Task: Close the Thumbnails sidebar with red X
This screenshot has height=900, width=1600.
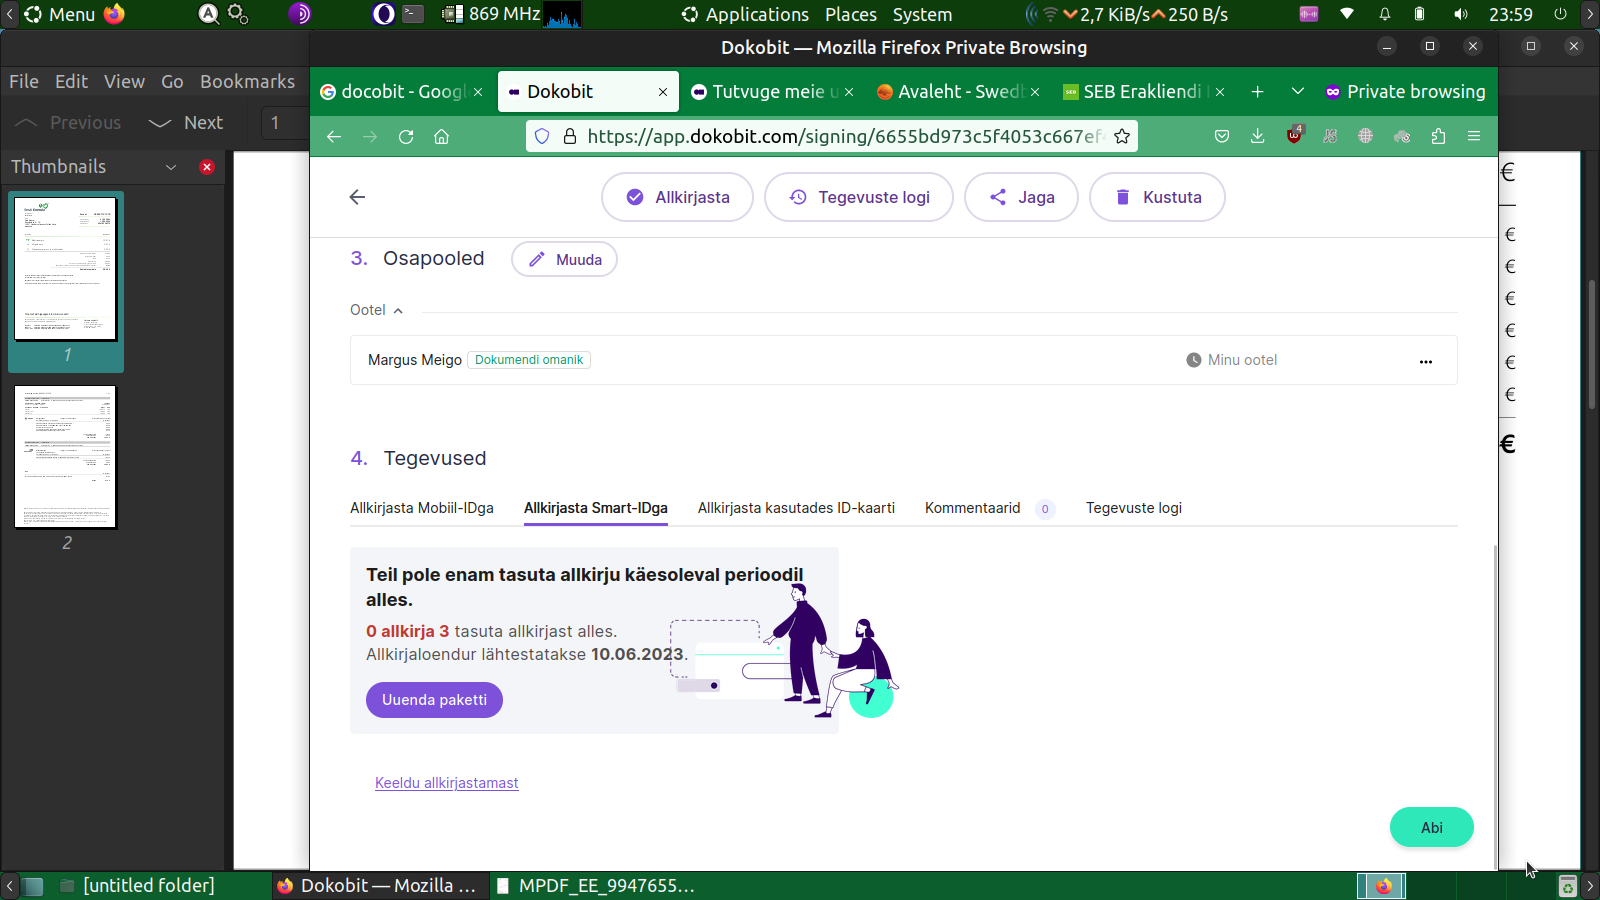Action: click(x=207, y=167)
